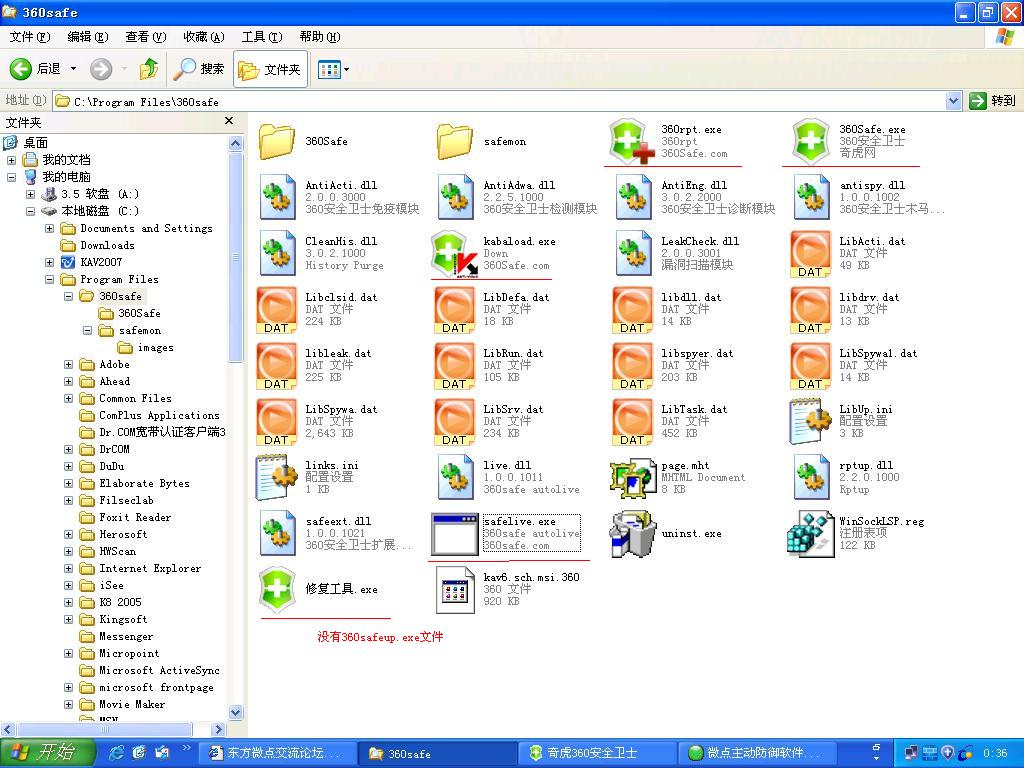Select KAV2007 in the folder tree
Screen dimensions: 1024x768
101,262
